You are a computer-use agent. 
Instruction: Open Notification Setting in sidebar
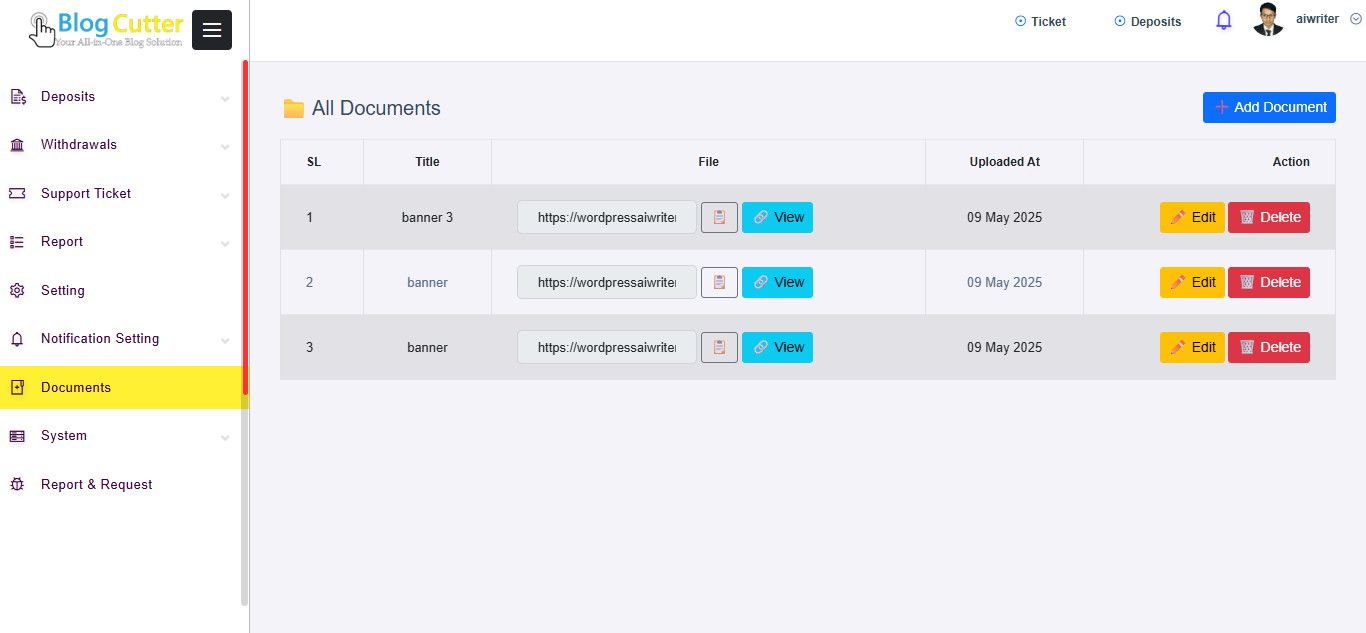tap(100, 338)
